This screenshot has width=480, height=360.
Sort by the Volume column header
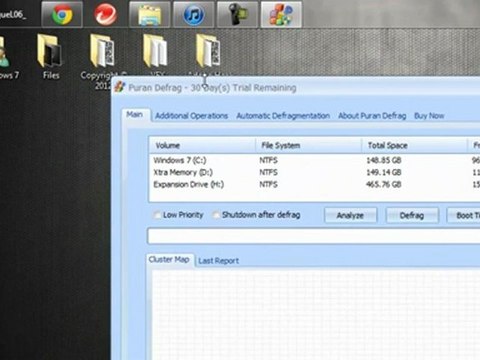202,145
